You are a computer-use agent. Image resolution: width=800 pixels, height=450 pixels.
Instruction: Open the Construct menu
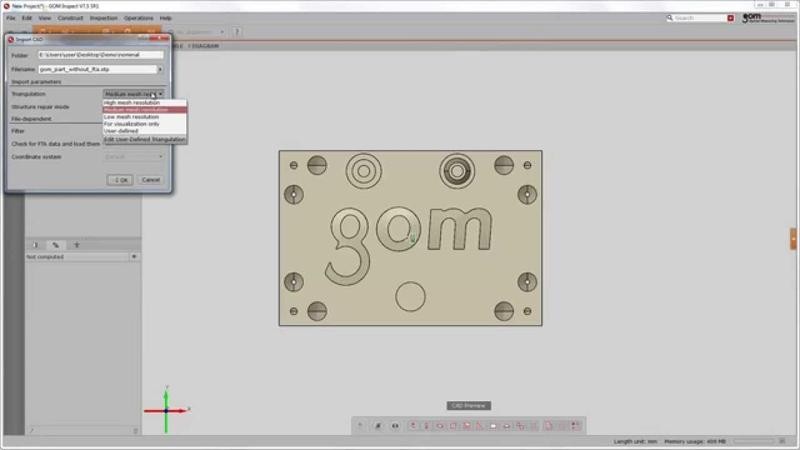coord(70,18)
